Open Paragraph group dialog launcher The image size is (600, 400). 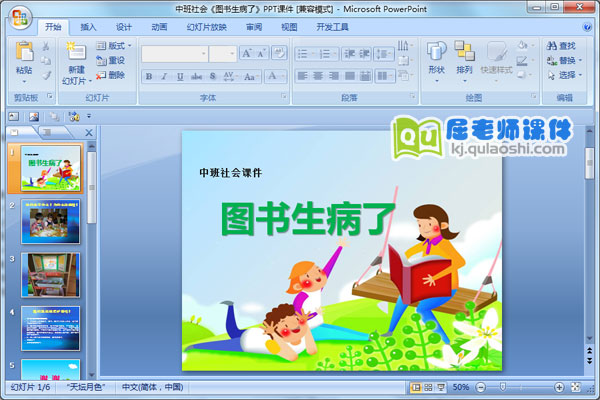[412, 96]
